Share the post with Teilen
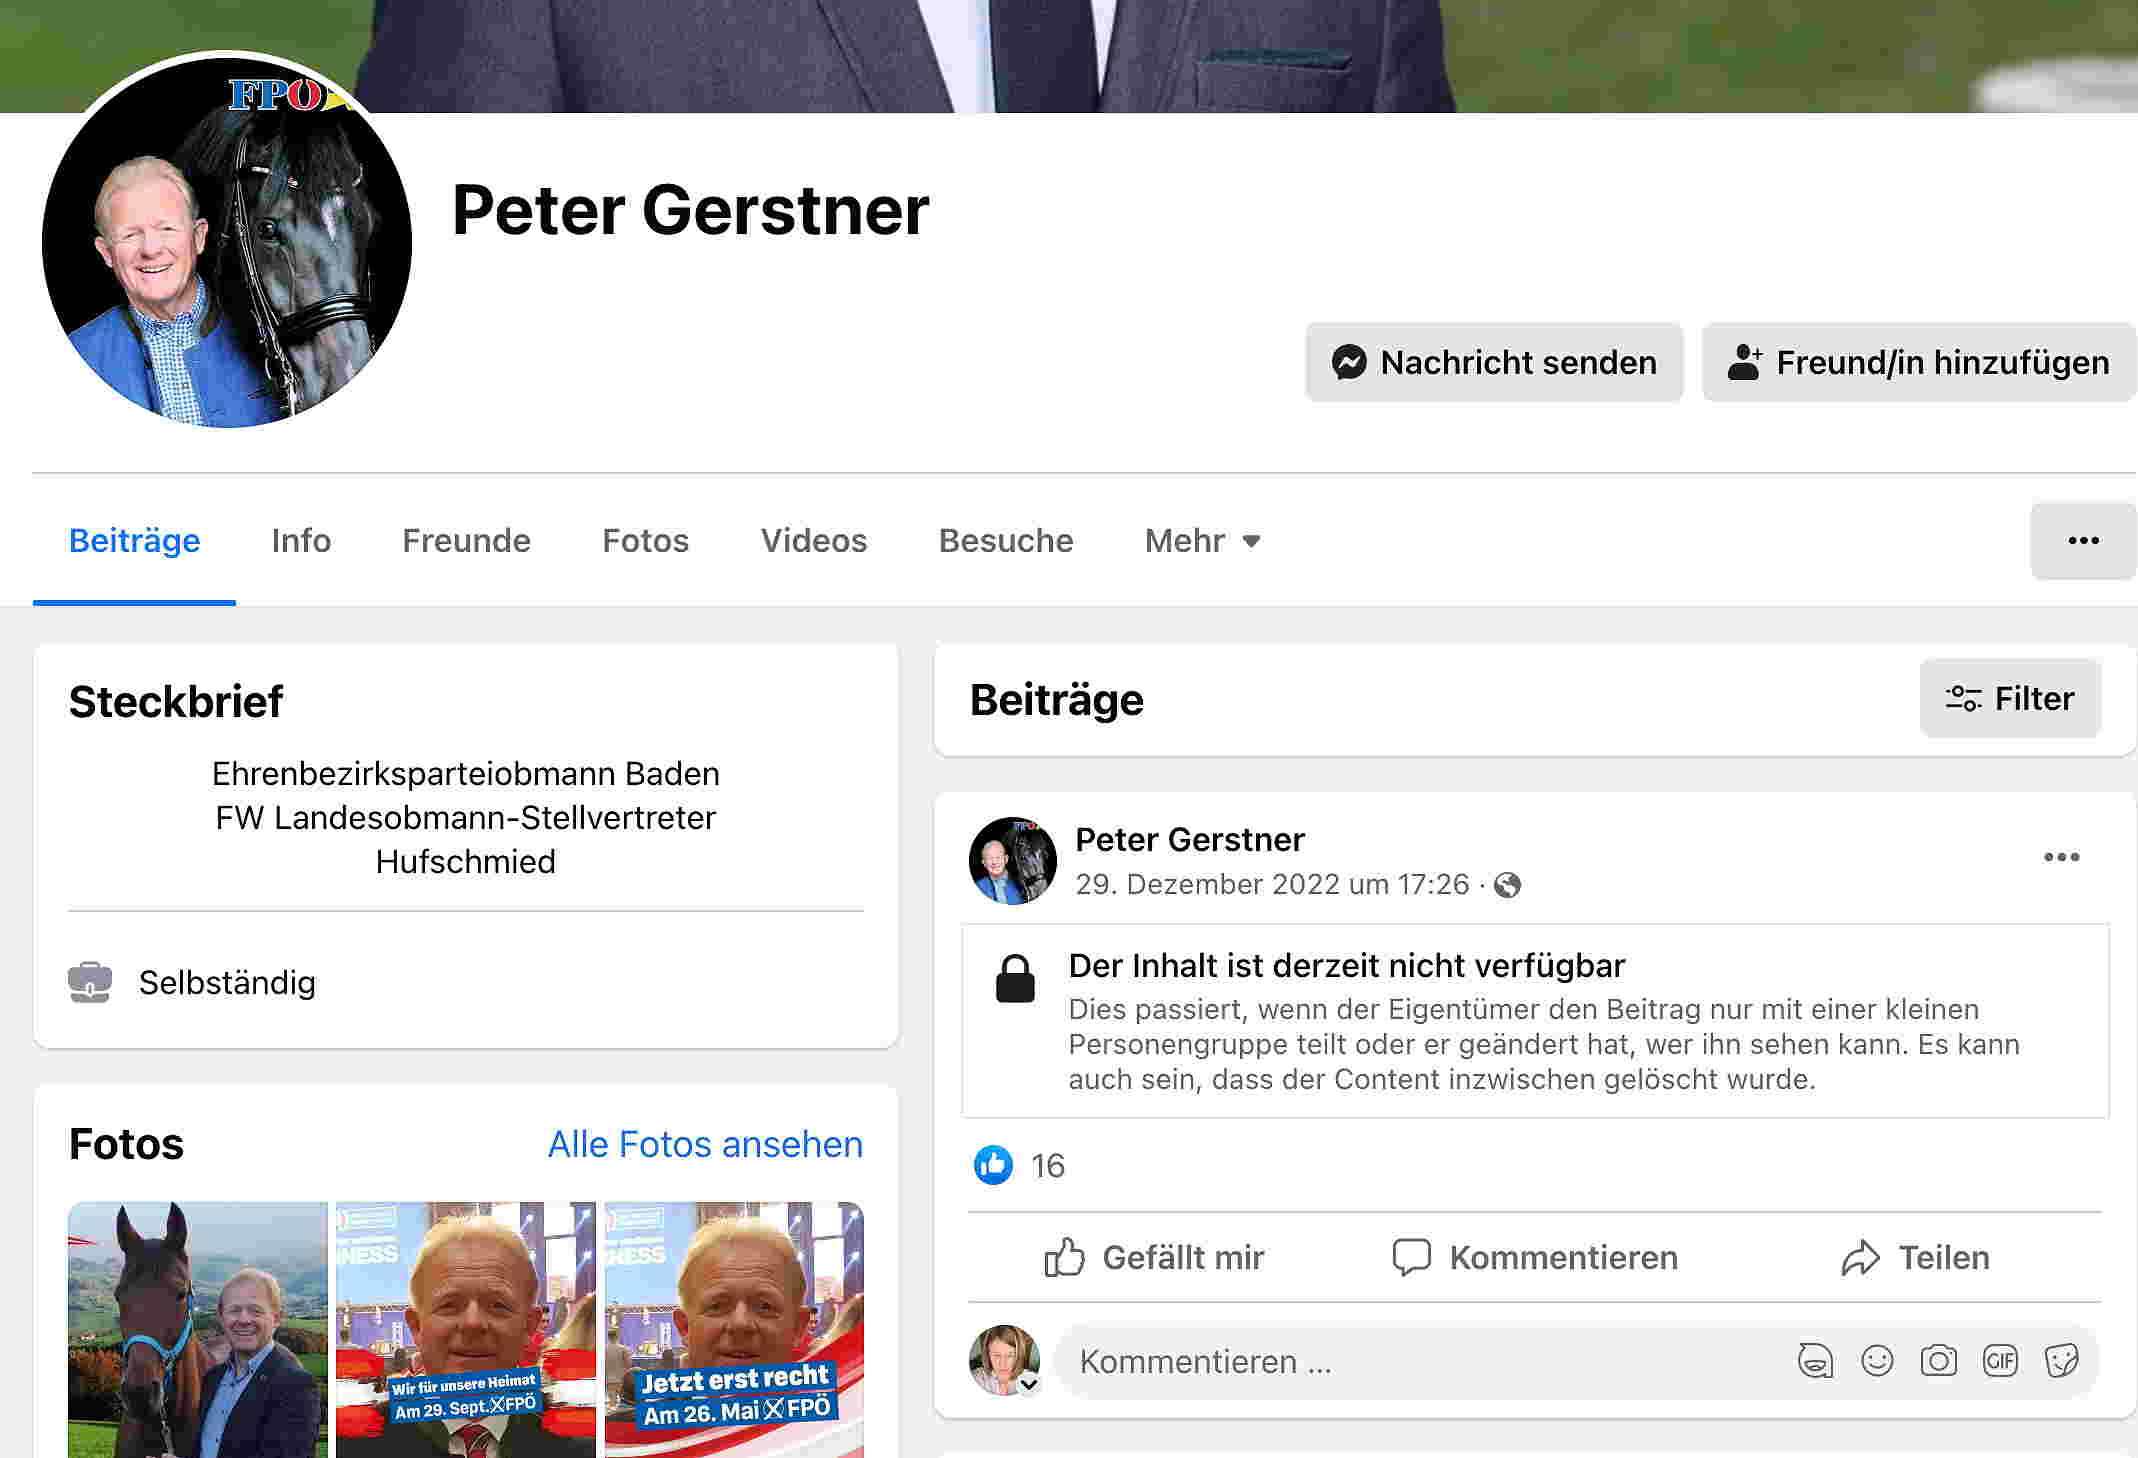The image size is (2138, 1458). tap(1915, 1257)
